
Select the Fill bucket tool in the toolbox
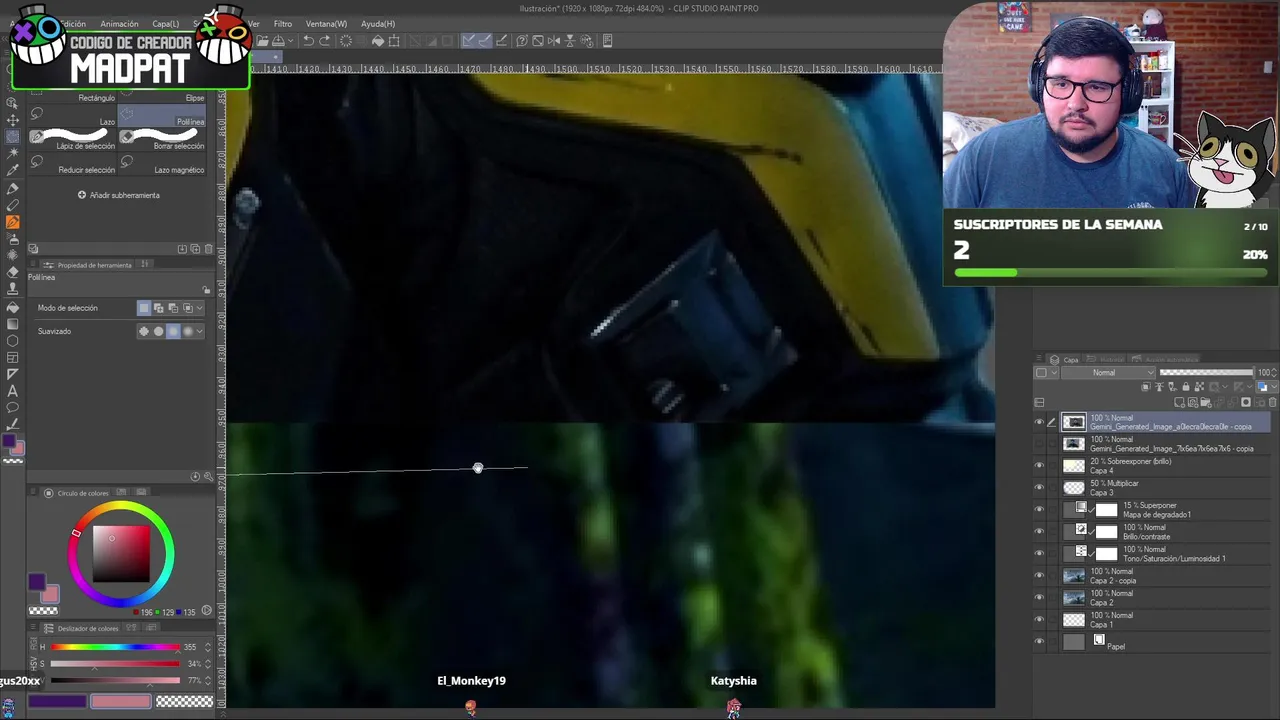coord(13,306)
